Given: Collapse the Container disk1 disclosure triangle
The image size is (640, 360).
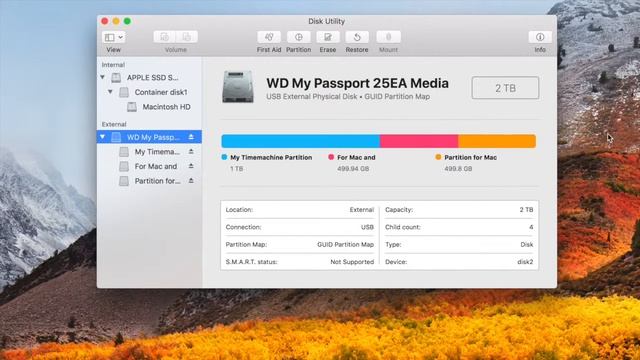Looking at the screenshot, I should (x=110, y=92).
